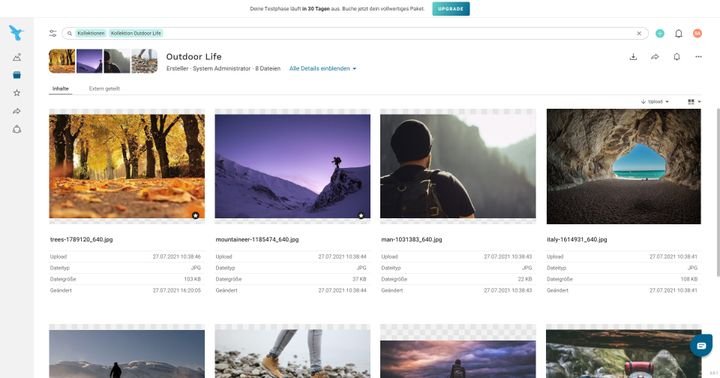Click the man header preview thumbnail of collection
The width and height of the screenshot is (720, 378).
point(117,61)
